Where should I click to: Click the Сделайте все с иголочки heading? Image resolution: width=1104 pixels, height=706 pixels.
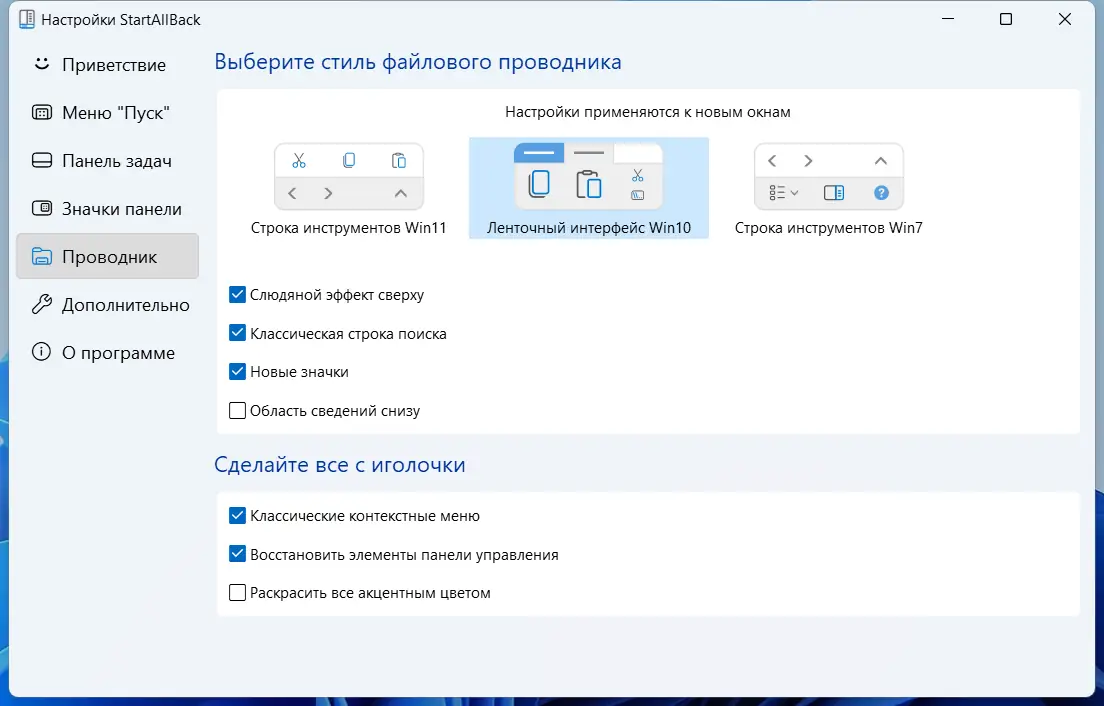click(x=339, y=465)
